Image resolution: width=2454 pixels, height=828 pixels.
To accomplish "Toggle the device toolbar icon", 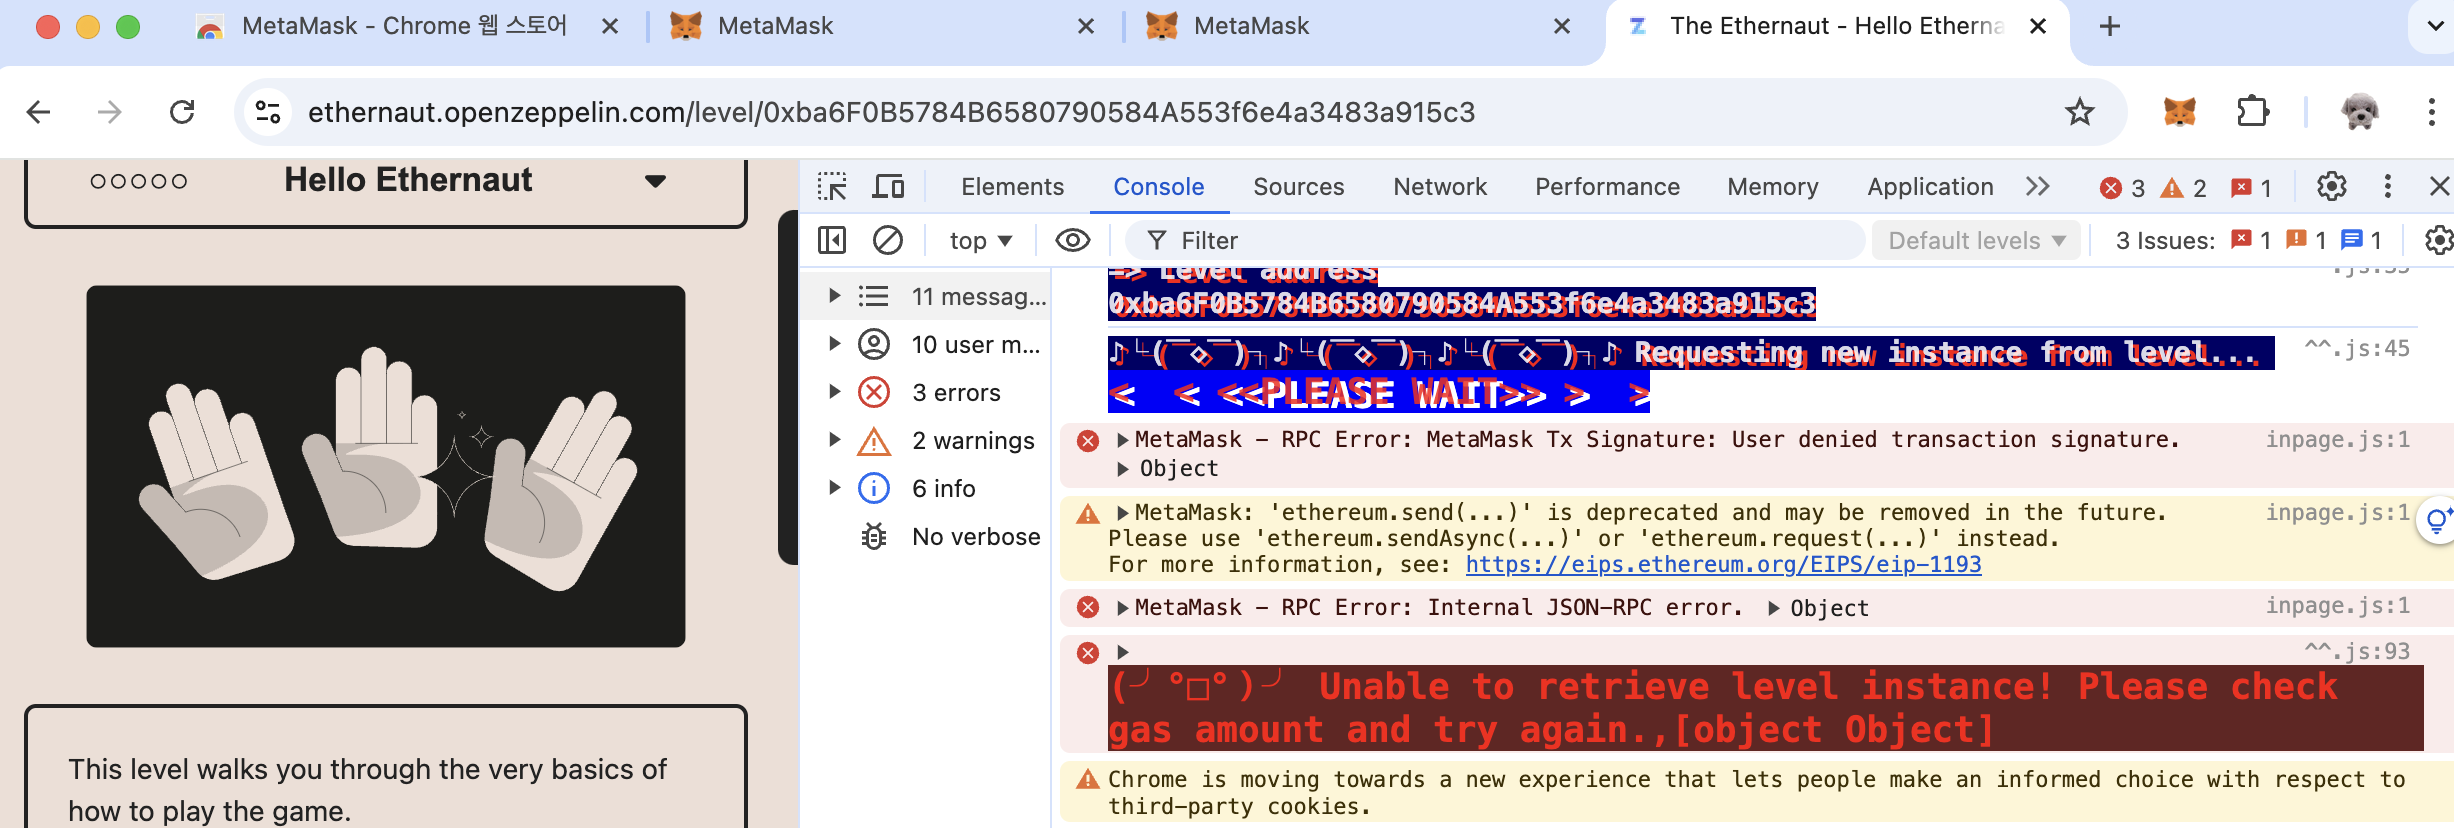I will [888, 187].
